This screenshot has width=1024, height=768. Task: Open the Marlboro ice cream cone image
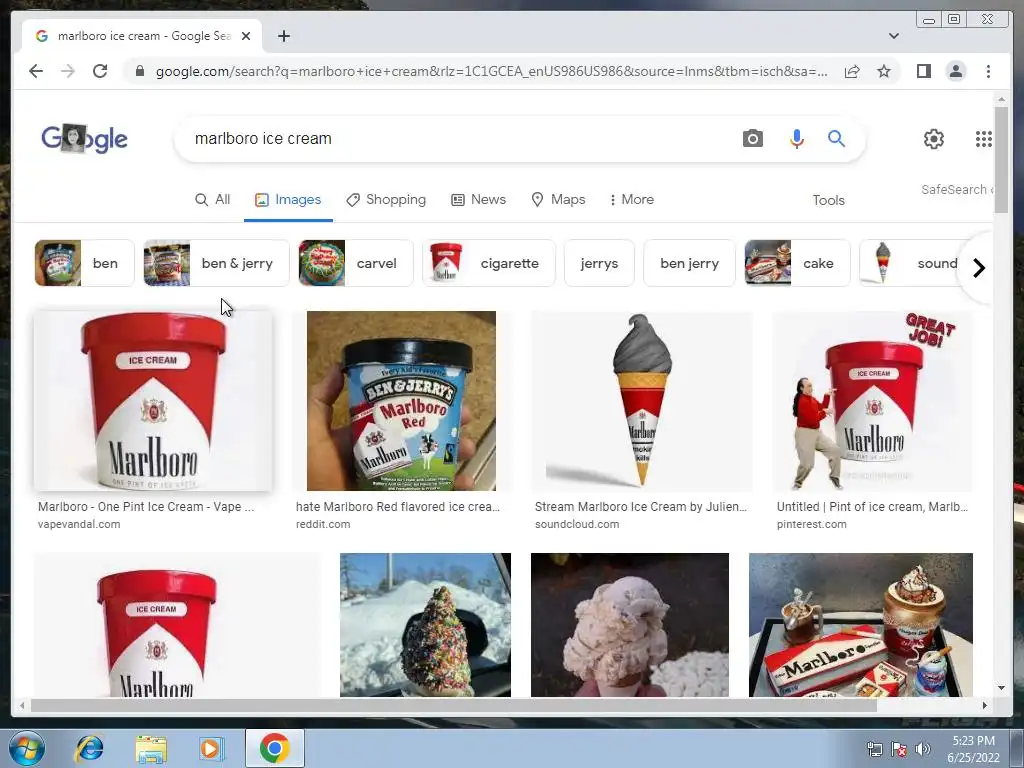[641, 400]
